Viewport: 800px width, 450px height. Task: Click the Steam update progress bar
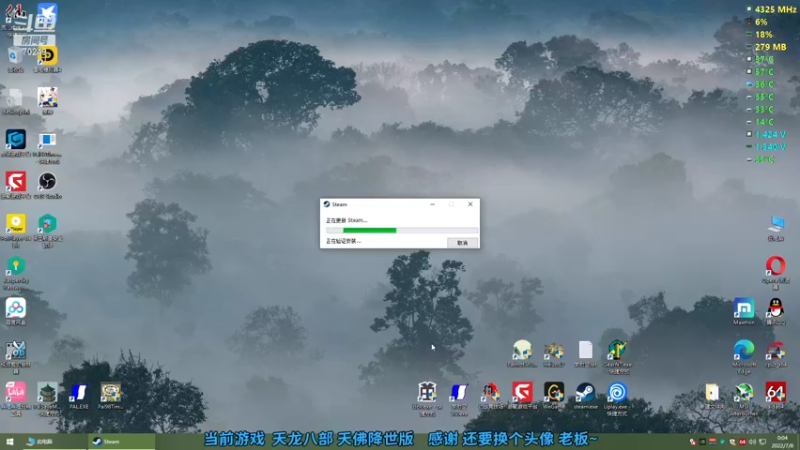pyautogui.click(x=402, y=230)
